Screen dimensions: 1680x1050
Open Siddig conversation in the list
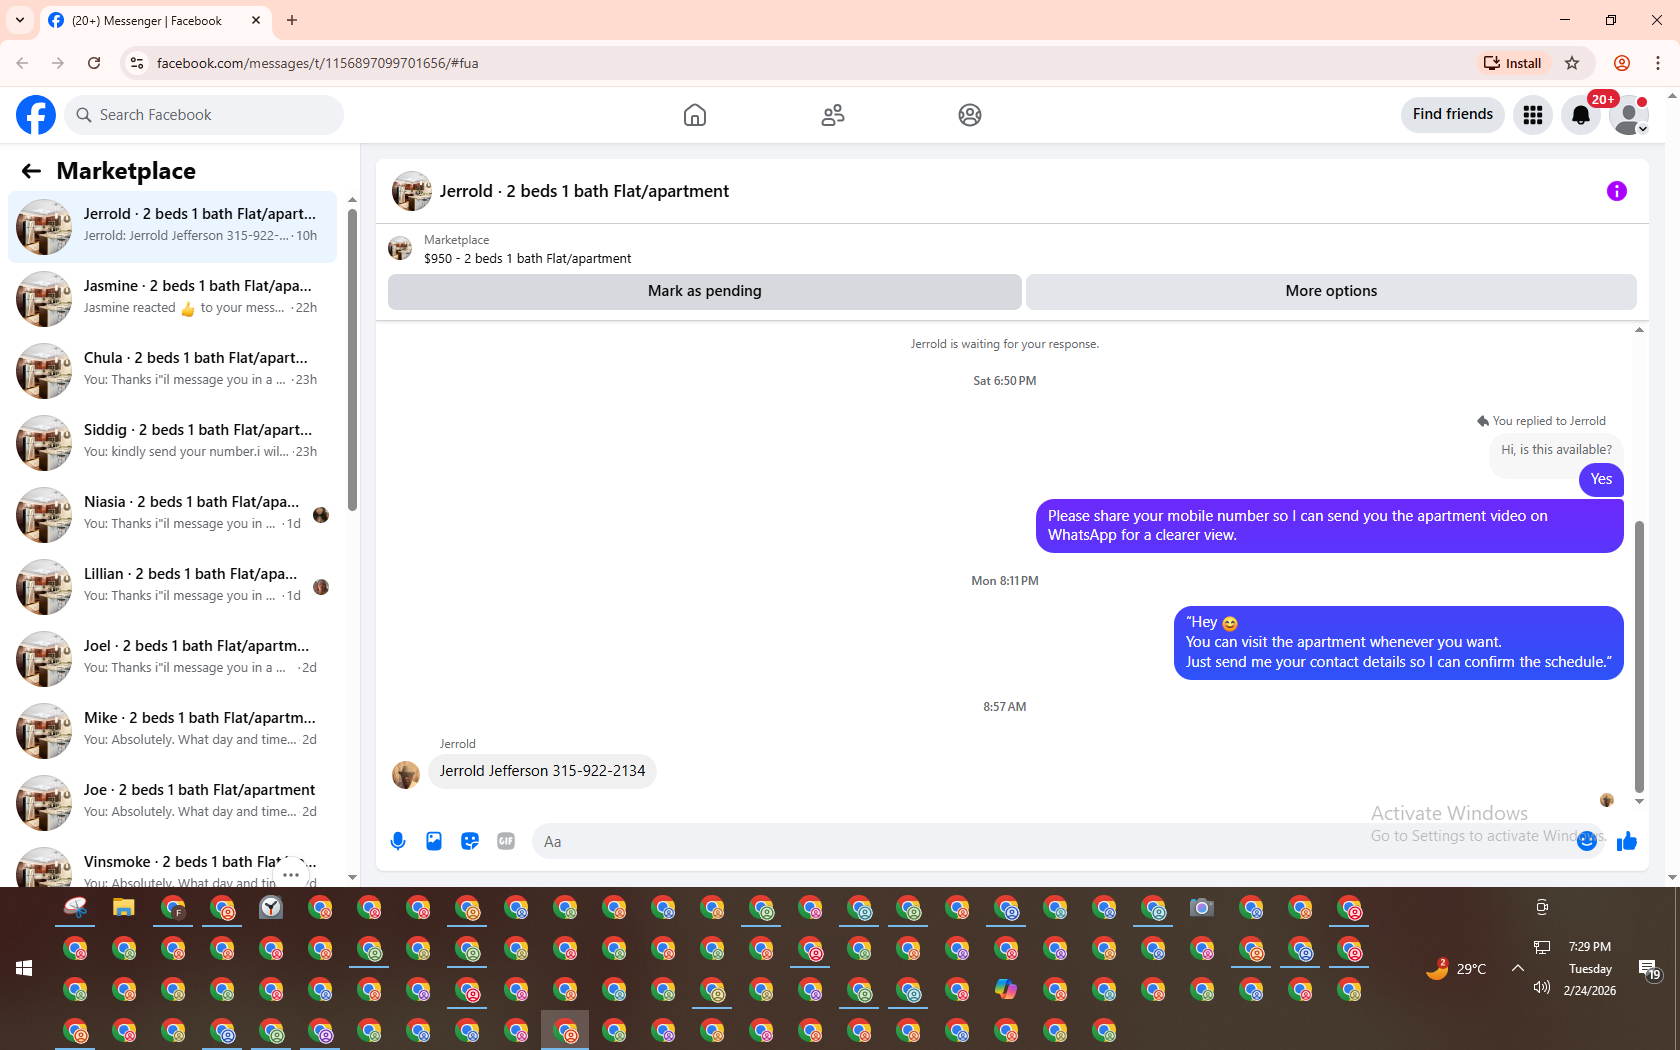(x=172, y=443)
